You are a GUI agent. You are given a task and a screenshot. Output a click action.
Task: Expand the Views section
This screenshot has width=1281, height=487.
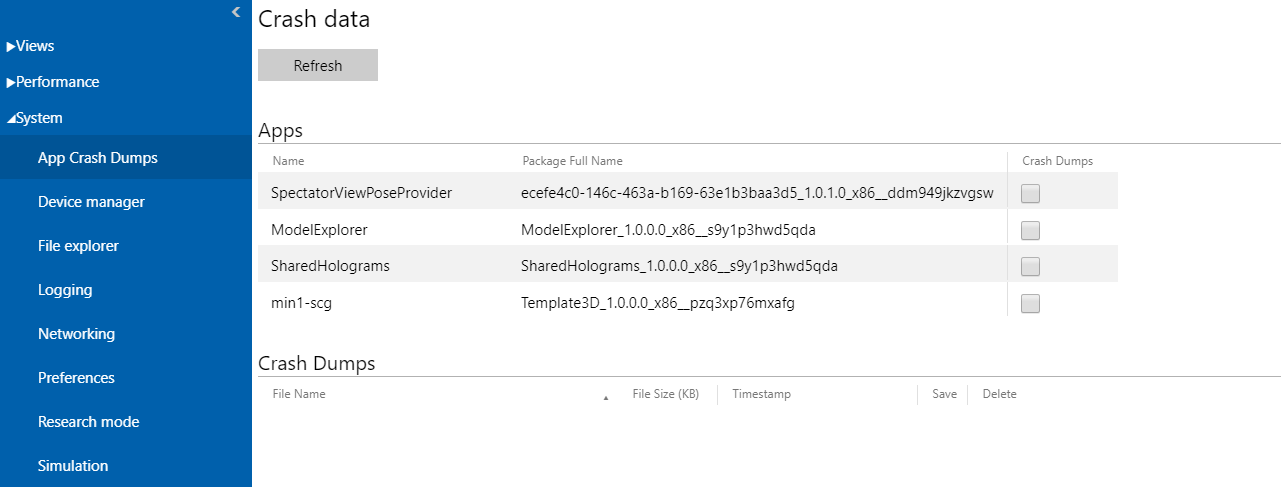click(31, 46)
